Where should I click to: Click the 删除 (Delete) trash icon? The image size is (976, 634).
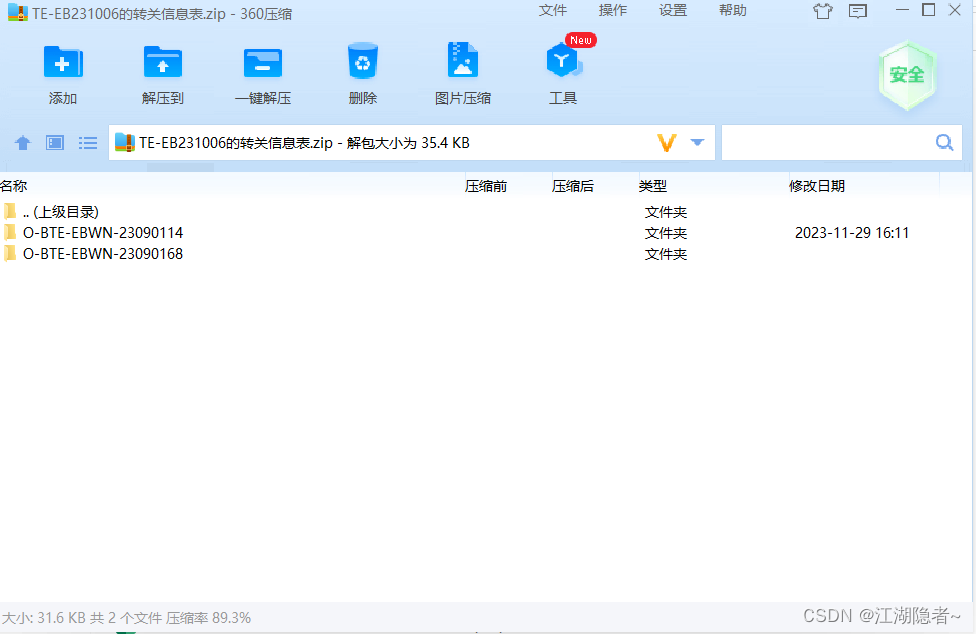363,61
